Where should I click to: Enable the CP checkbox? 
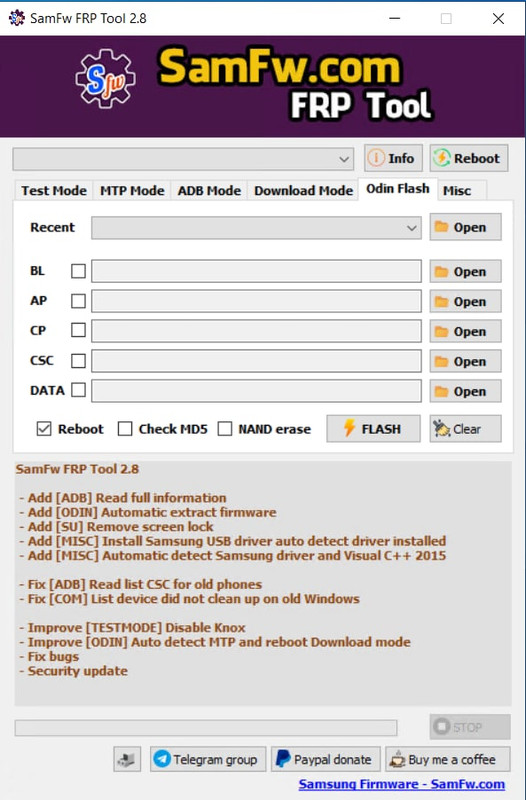(78, 330)
